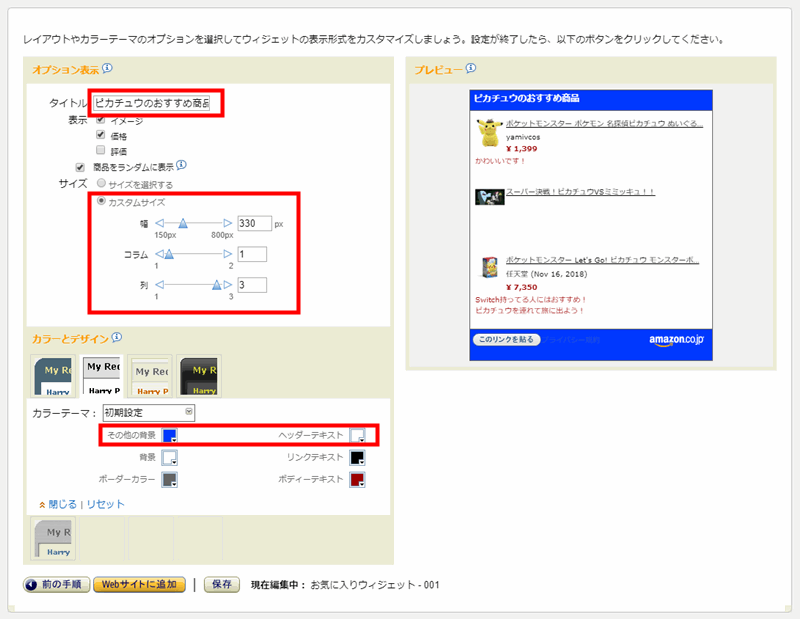Click the amazon.co.jp logo in the preview

[676, 340]
